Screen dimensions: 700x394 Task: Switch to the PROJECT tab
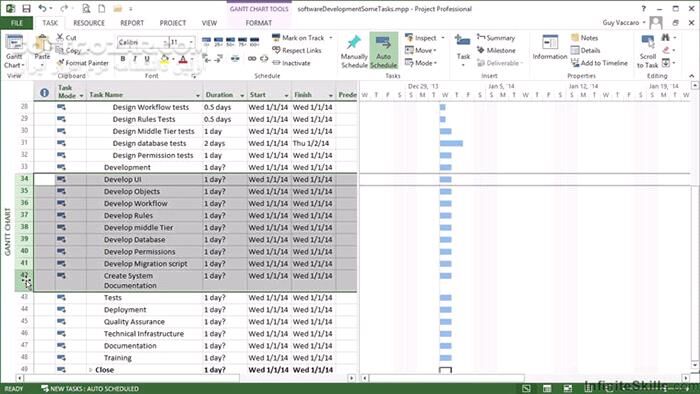coord(173,23)
